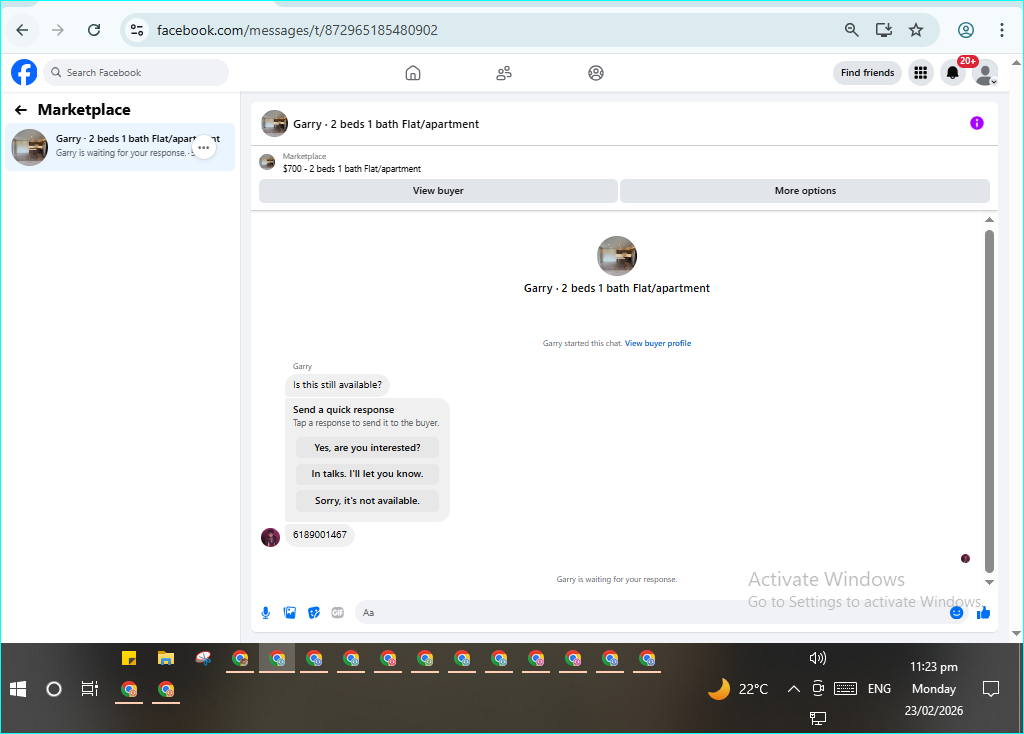The width and height of the screenshot is (1024, 734).
Task: Open the GIF picker icon
Action: [x=338, y=613]
